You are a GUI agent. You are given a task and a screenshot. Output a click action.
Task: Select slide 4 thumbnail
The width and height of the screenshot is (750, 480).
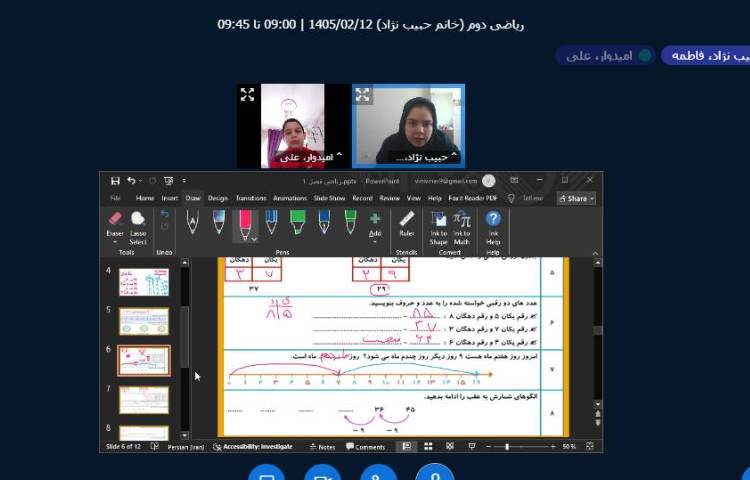144,282
